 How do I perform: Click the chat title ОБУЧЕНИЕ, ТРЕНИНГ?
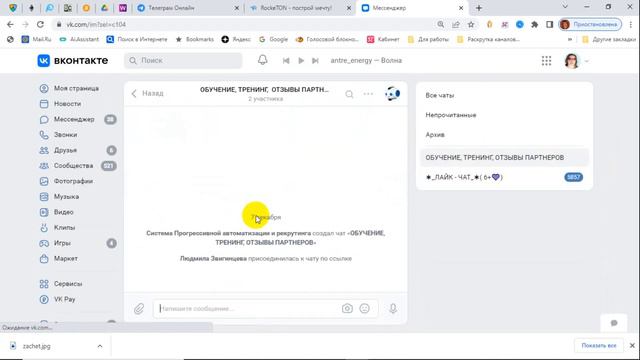click(264, 89)
